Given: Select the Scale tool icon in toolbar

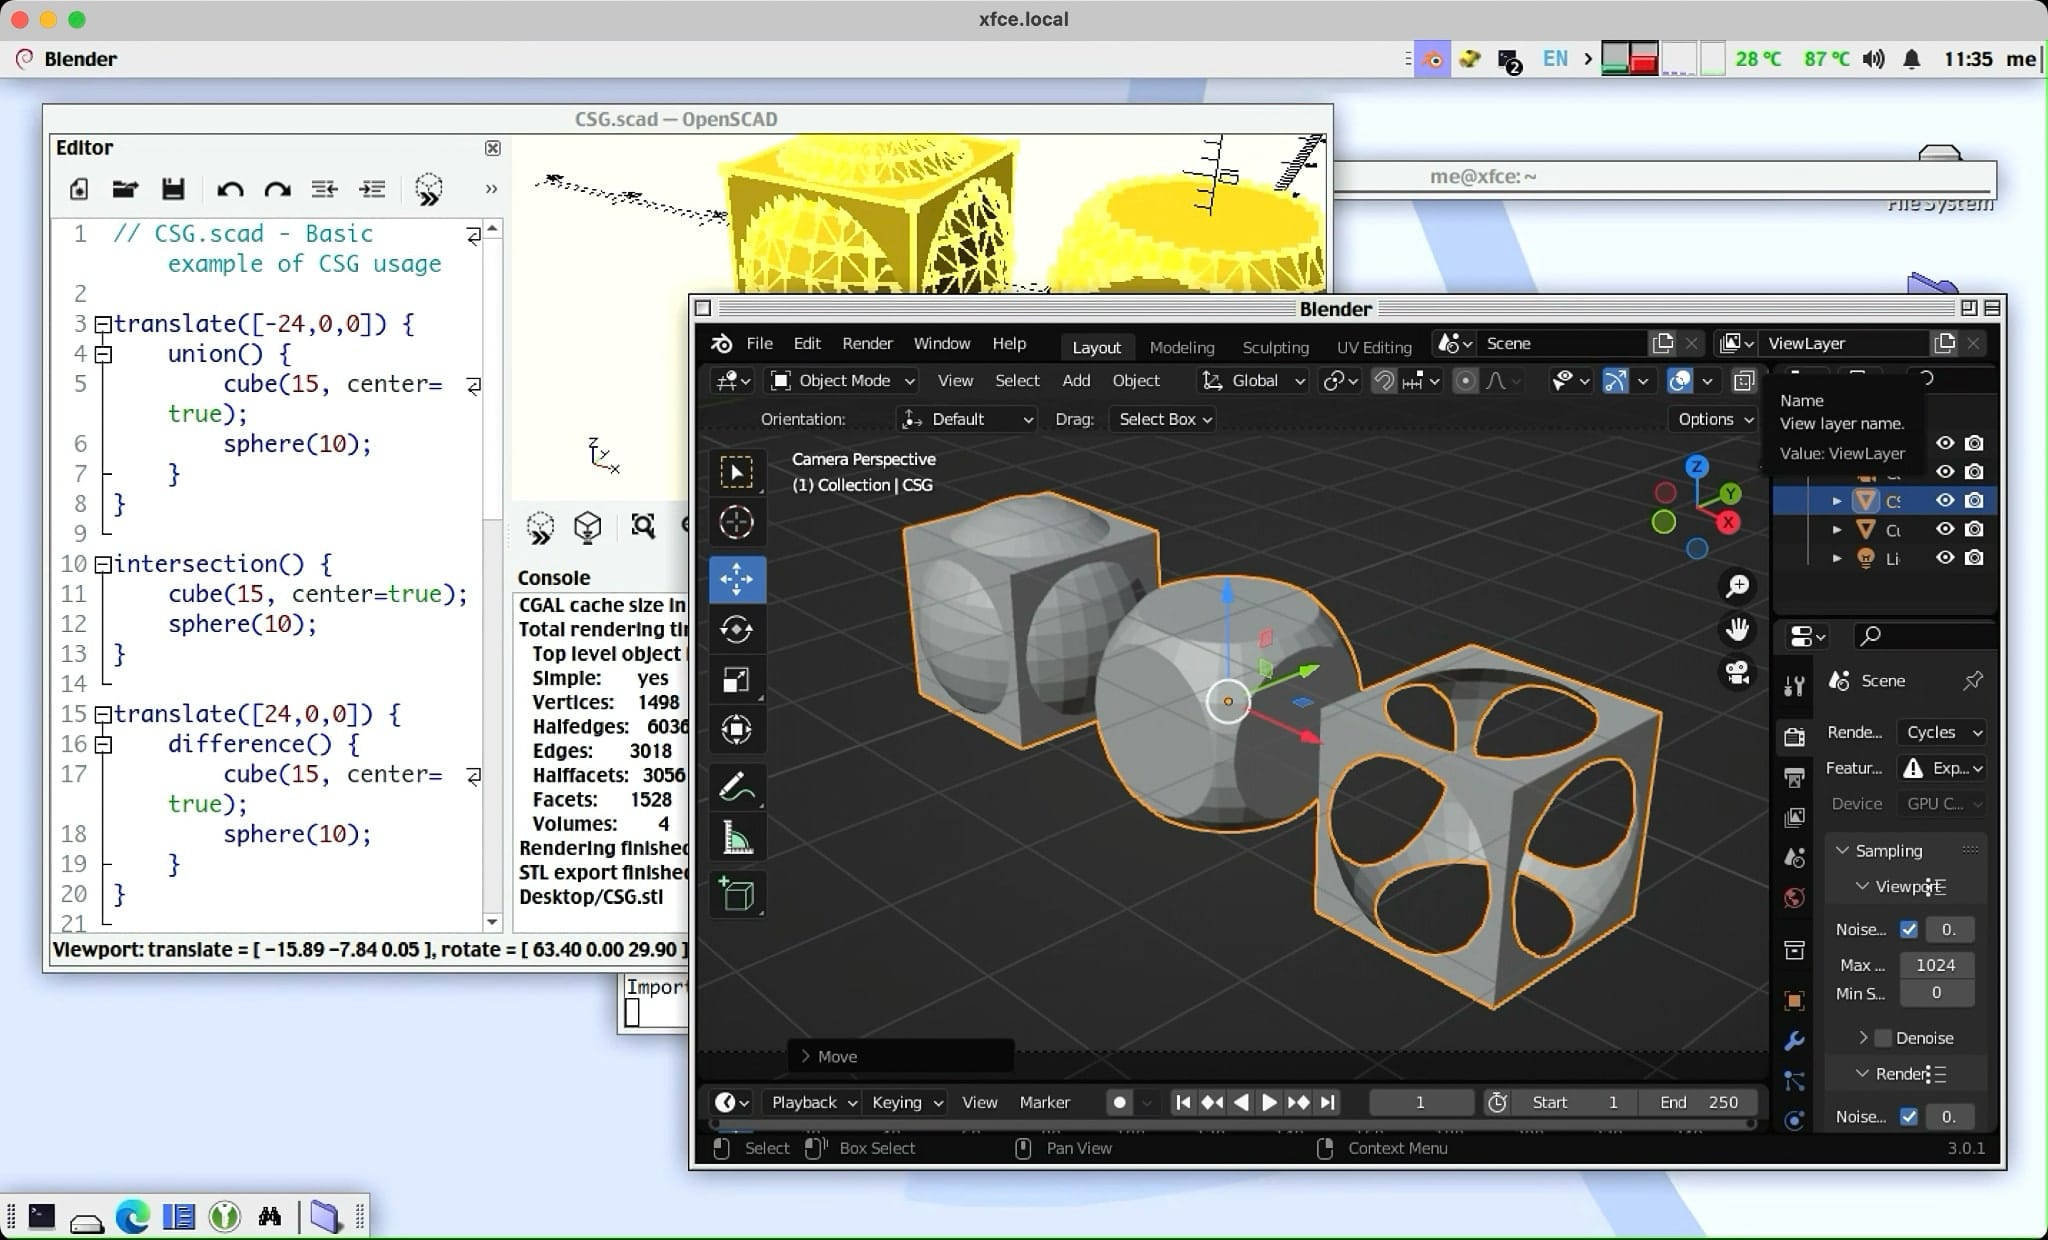Looking at the screenshot, I should pos(736,678).
